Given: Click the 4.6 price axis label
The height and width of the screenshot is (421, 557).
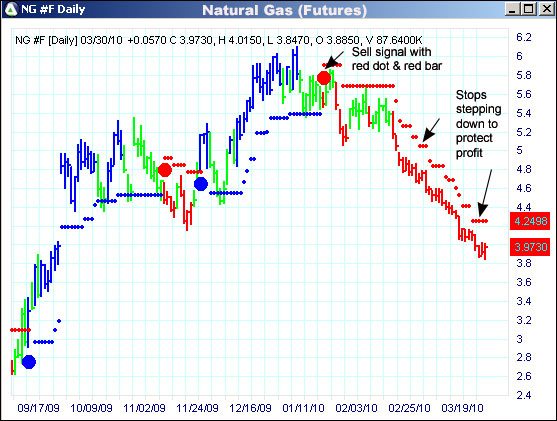Looking at the screenshot, I should [524, 188].
